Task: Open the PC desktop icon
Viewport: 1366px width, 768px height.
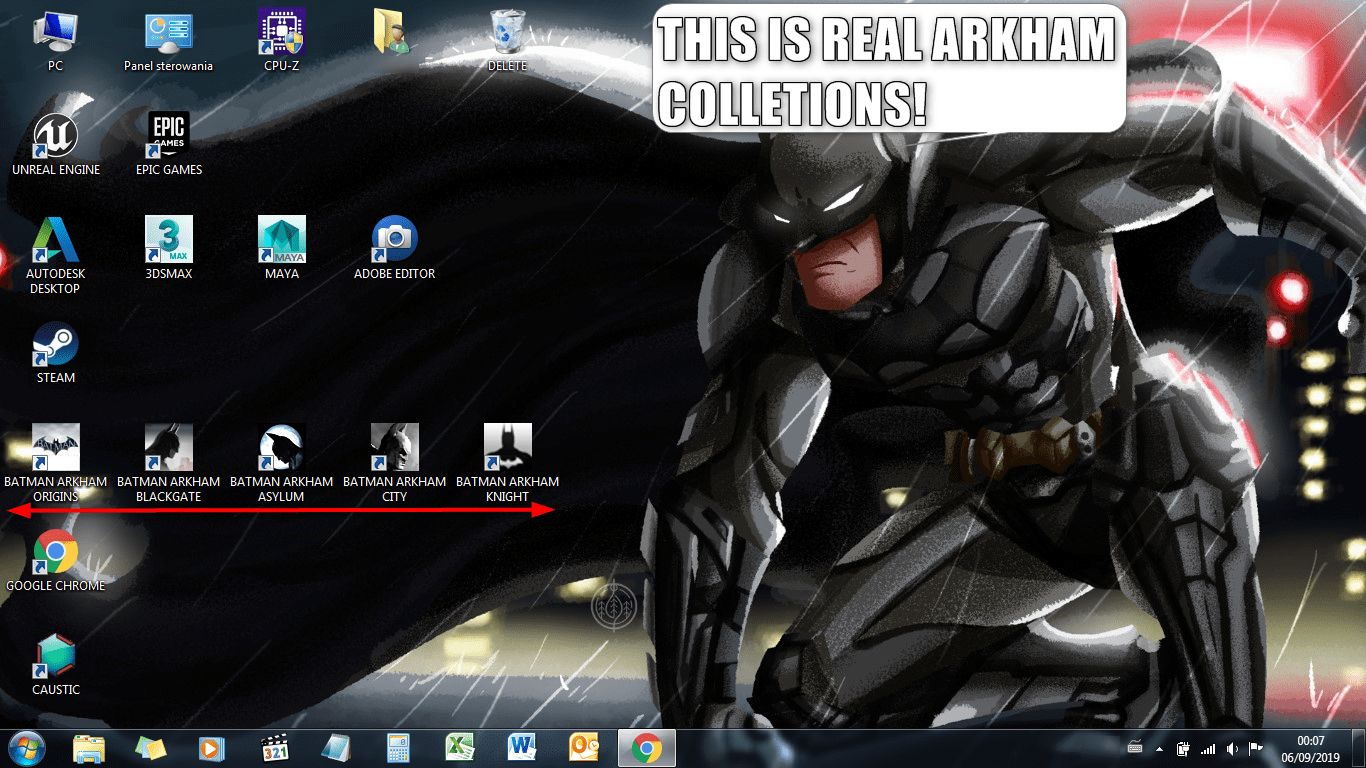Action: click(55, 41)
